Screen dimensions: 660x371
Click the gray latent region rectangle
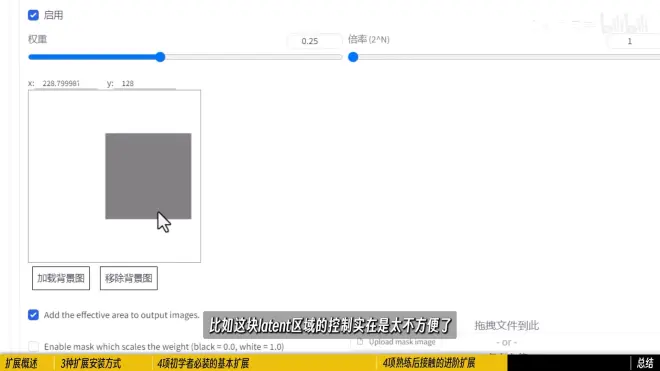click(x=148, y=176)
